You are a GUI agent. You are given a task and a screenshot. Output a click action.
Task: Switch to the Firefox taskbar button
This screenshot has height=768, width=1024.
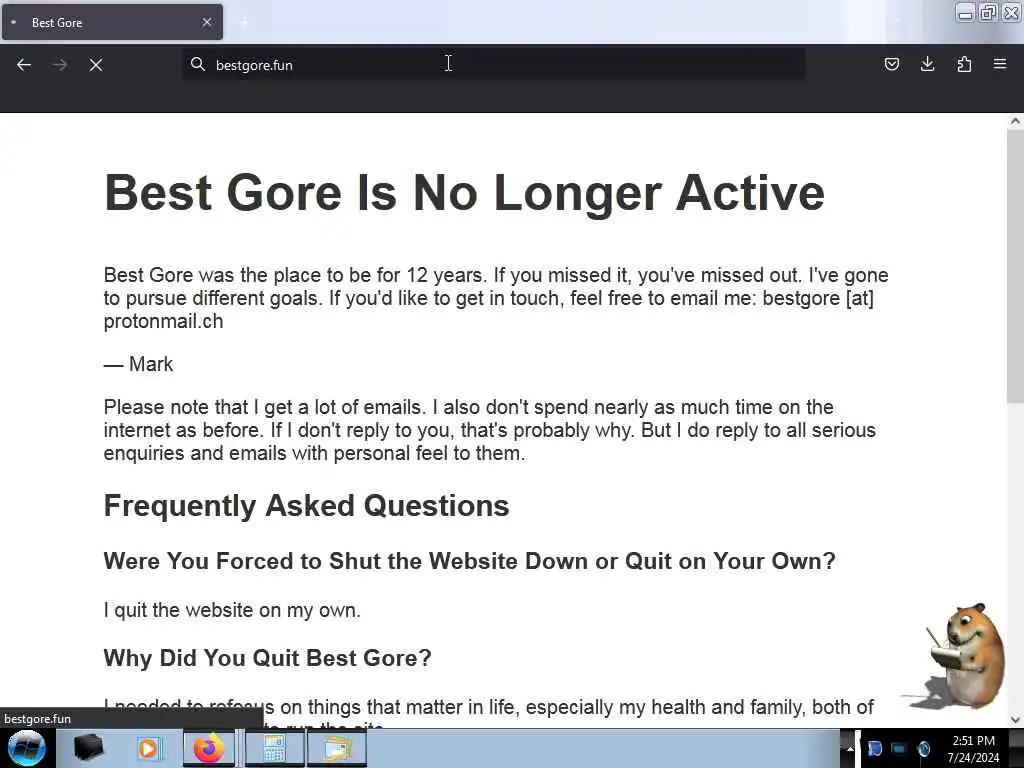pyautogui.click(x=208, y=748)
